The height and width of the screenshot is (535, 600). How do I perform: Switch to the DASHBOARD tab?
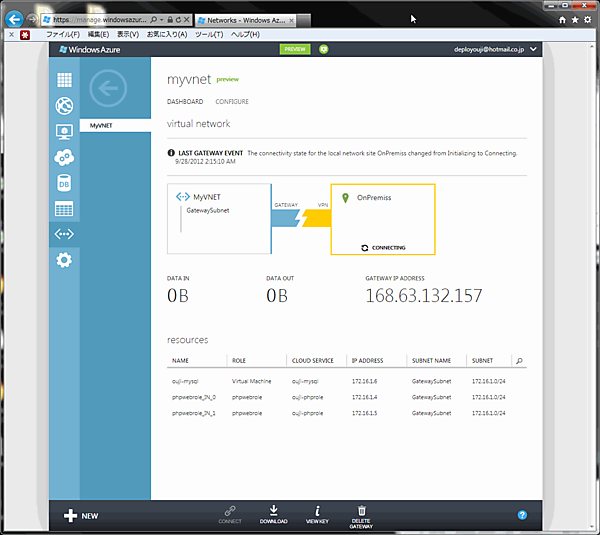tap(185, 101)
